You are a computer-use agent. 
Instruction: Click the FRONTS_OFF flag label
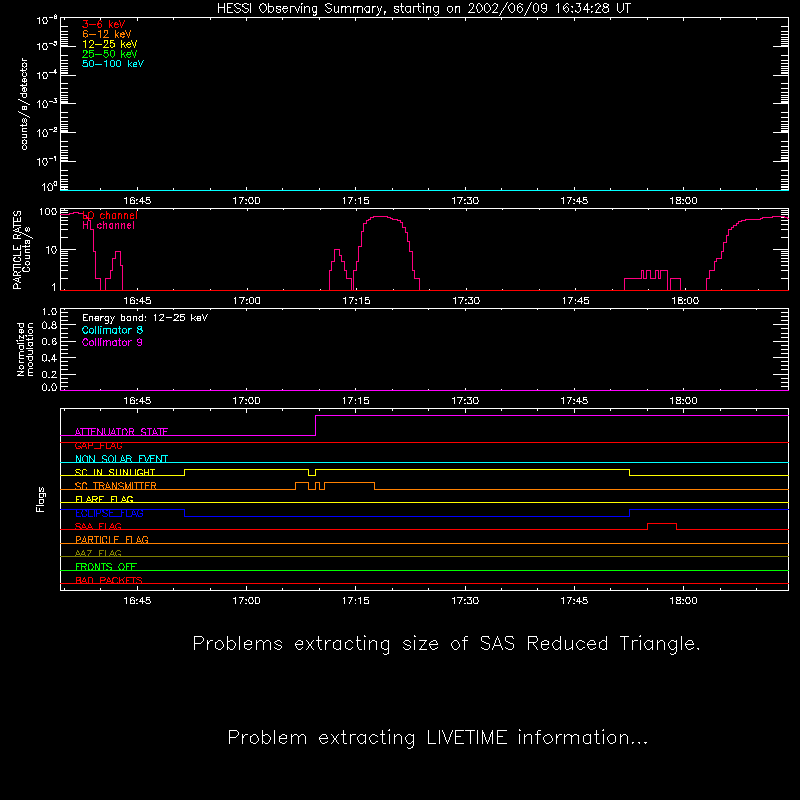[x=106, y=566]
